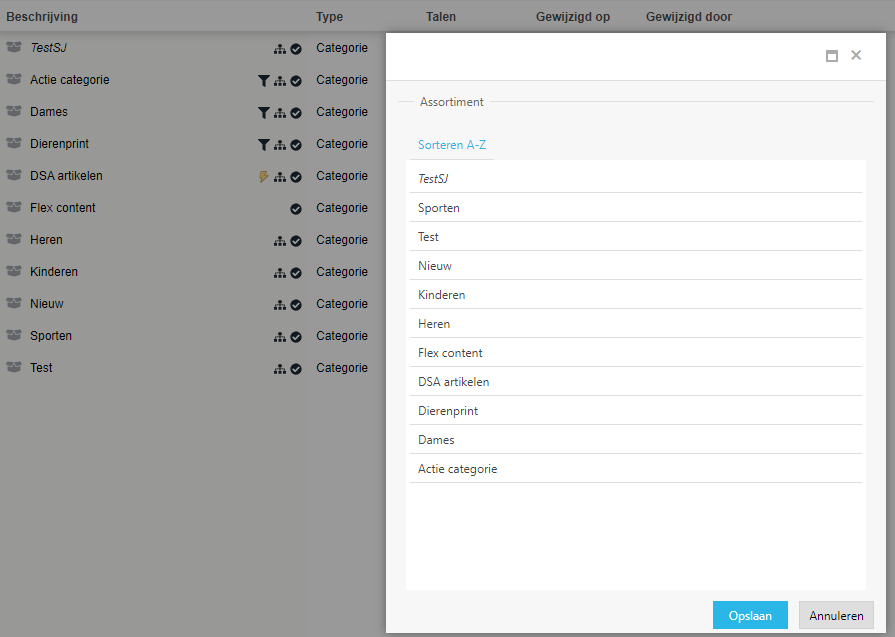The height and width of the screenshot is (637, 895).
Task: Click Sorteren A-Z link
Action: tap(451, 145)
